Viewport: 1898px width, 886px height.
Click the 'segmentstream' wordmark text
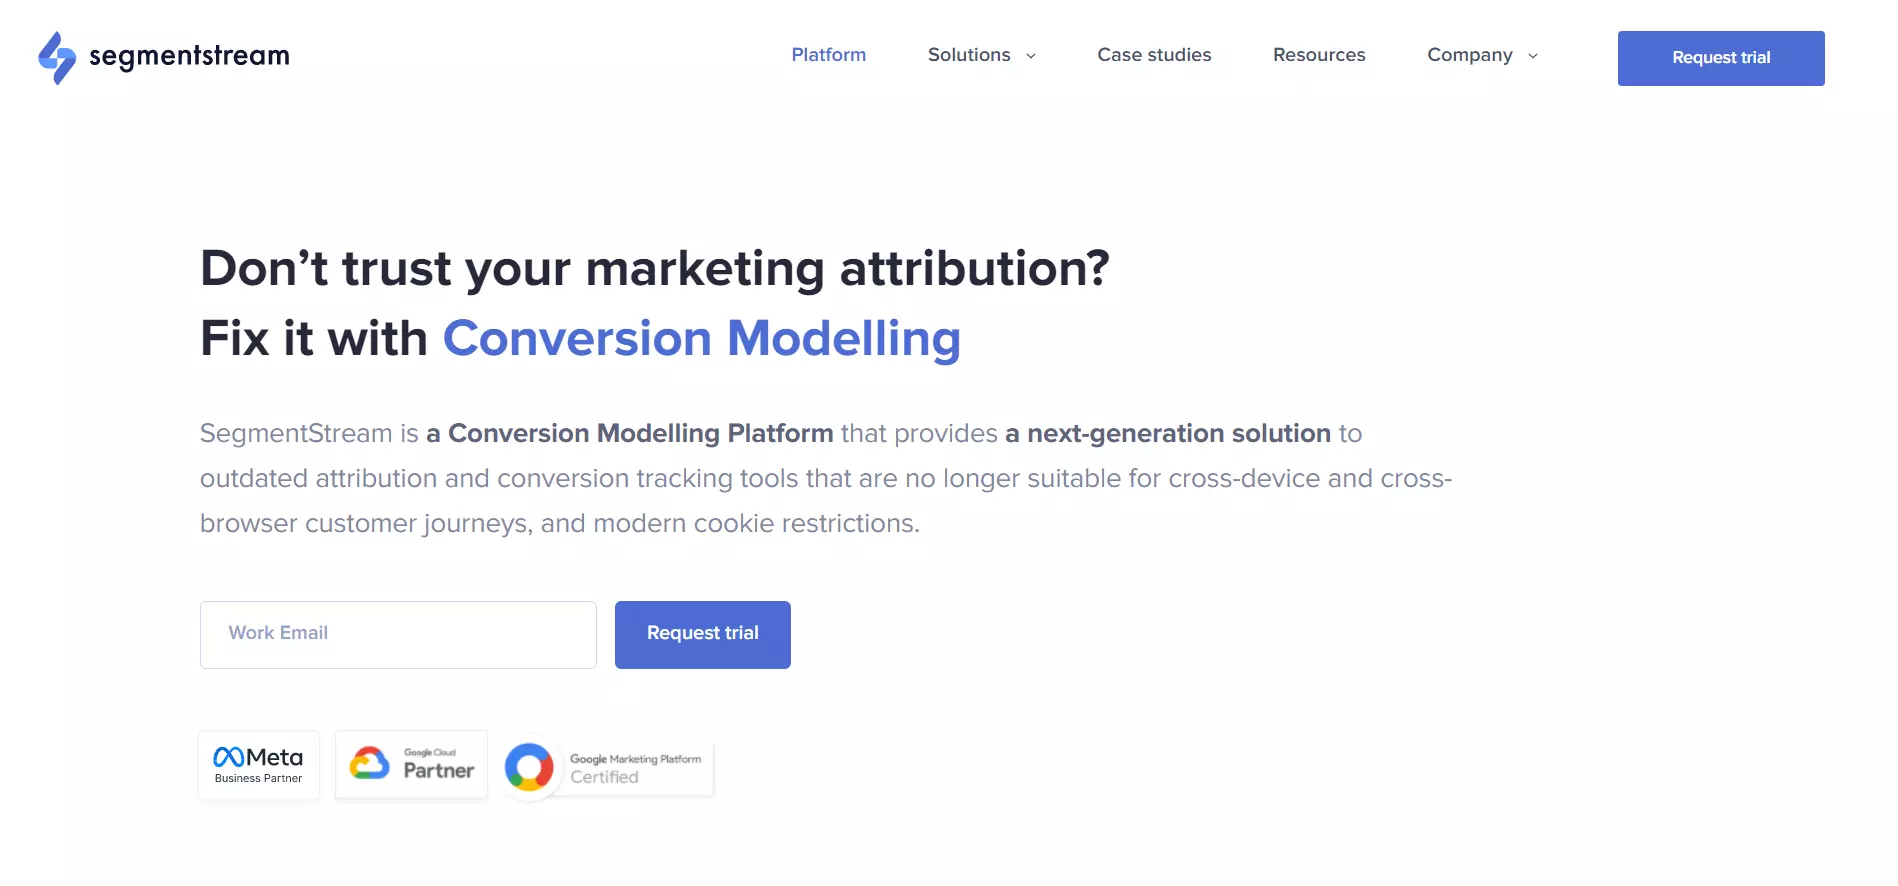pyautogui.click(x=190, y=57)
